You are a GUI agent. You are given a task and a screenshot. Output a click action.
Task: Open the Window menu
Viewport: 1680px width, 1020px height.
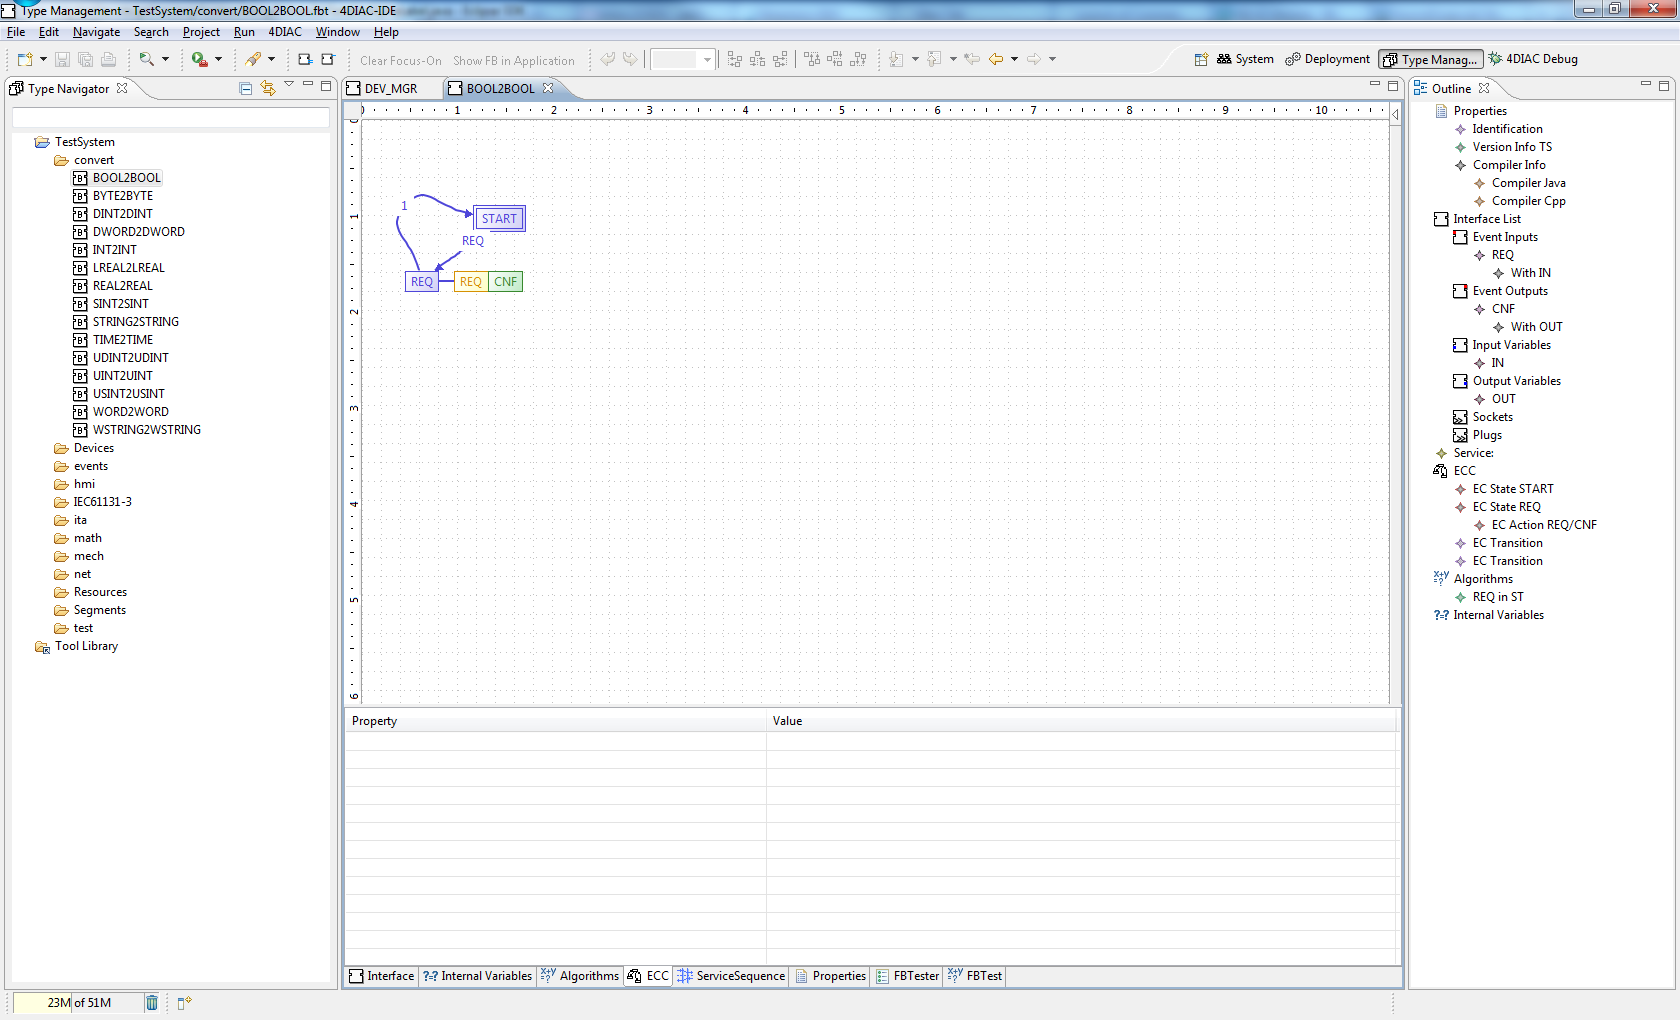pos(338,32)
